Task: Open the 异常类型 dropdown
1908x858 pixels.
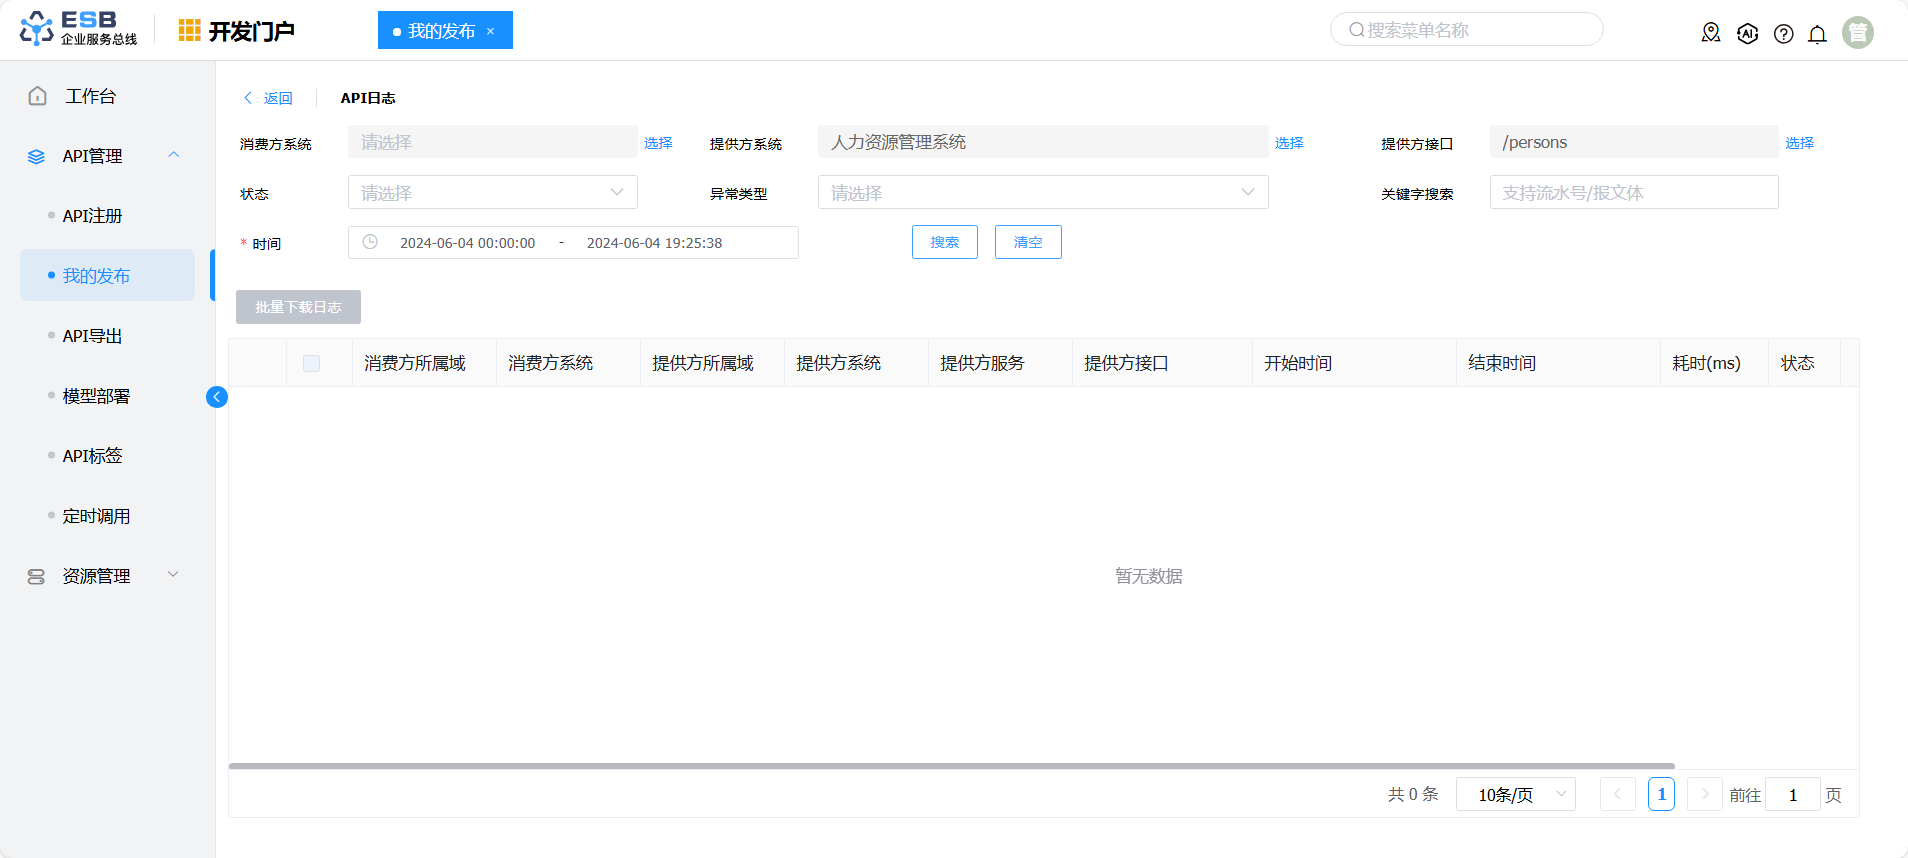Action: (1042, 192)
